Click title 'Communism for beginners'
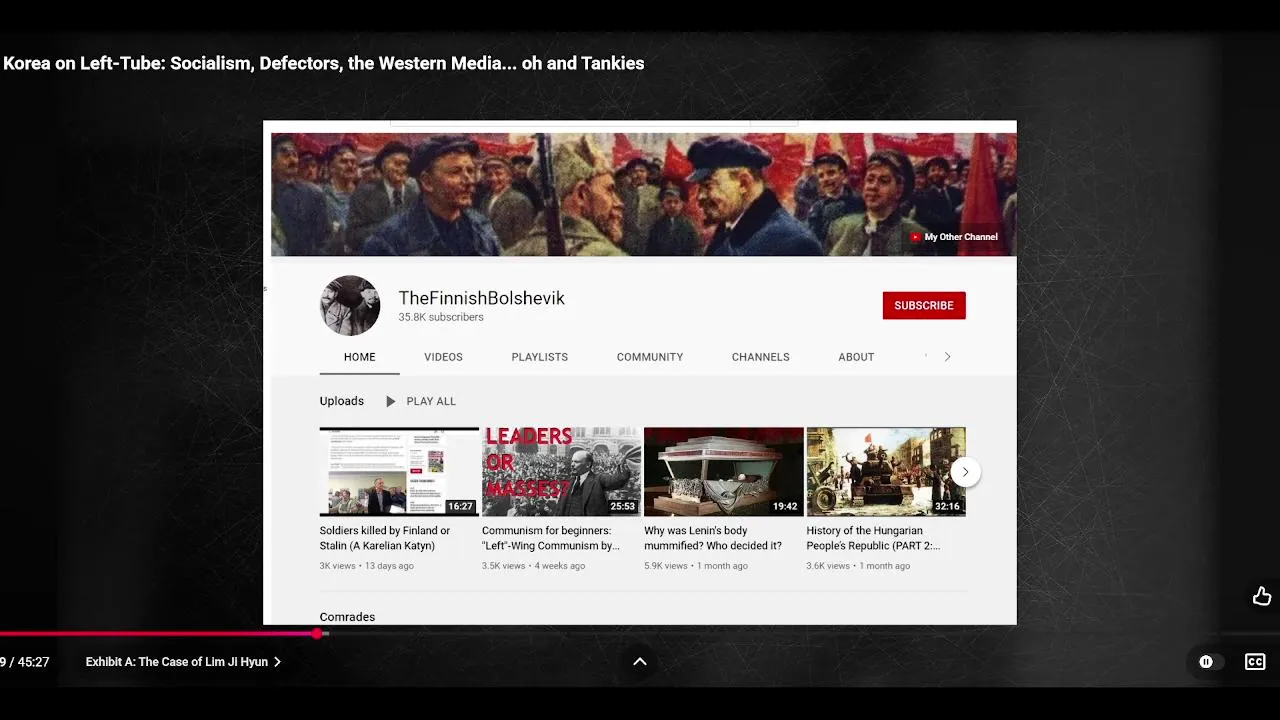 click(x=551, y=538)
